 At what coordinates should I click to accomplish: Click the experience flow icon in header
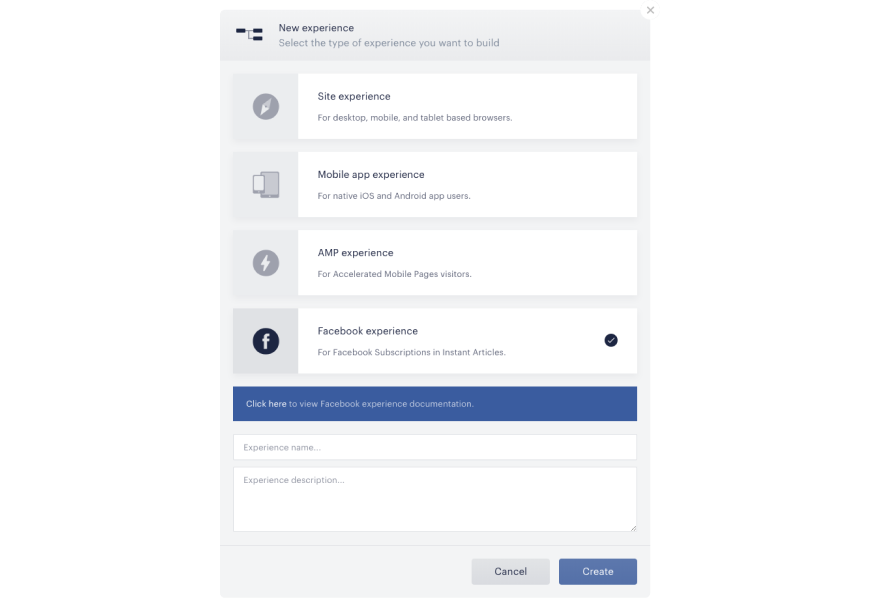(249, 34)
